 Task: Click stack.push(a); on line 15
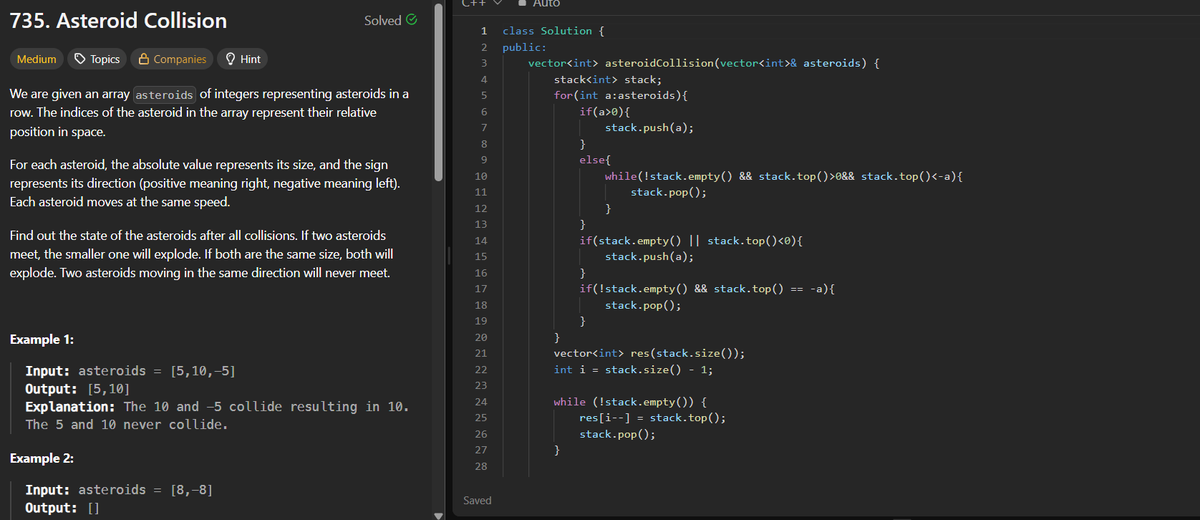(x=650, y=257)
